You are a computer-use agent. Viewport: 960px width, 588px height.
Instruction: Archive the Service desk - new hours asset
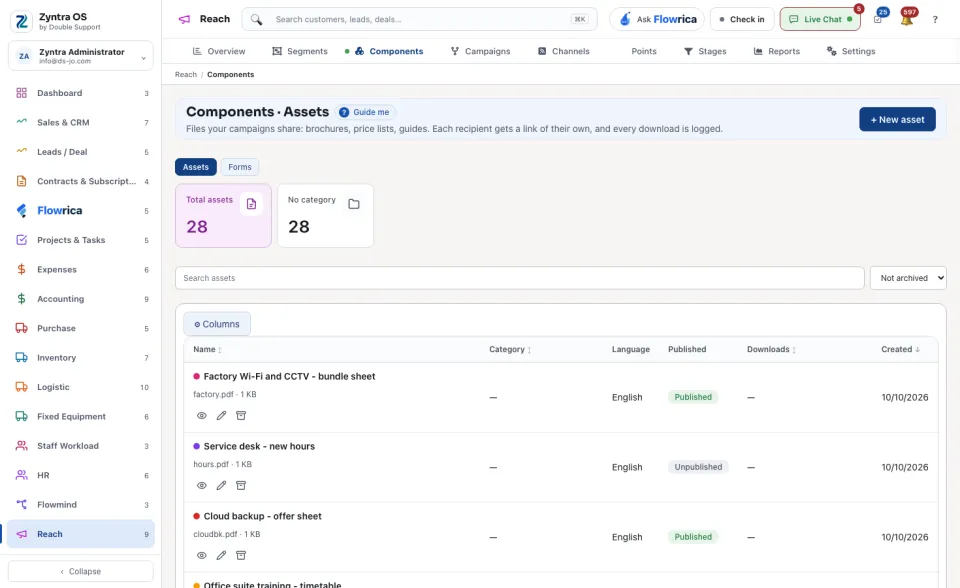(241, 485)
